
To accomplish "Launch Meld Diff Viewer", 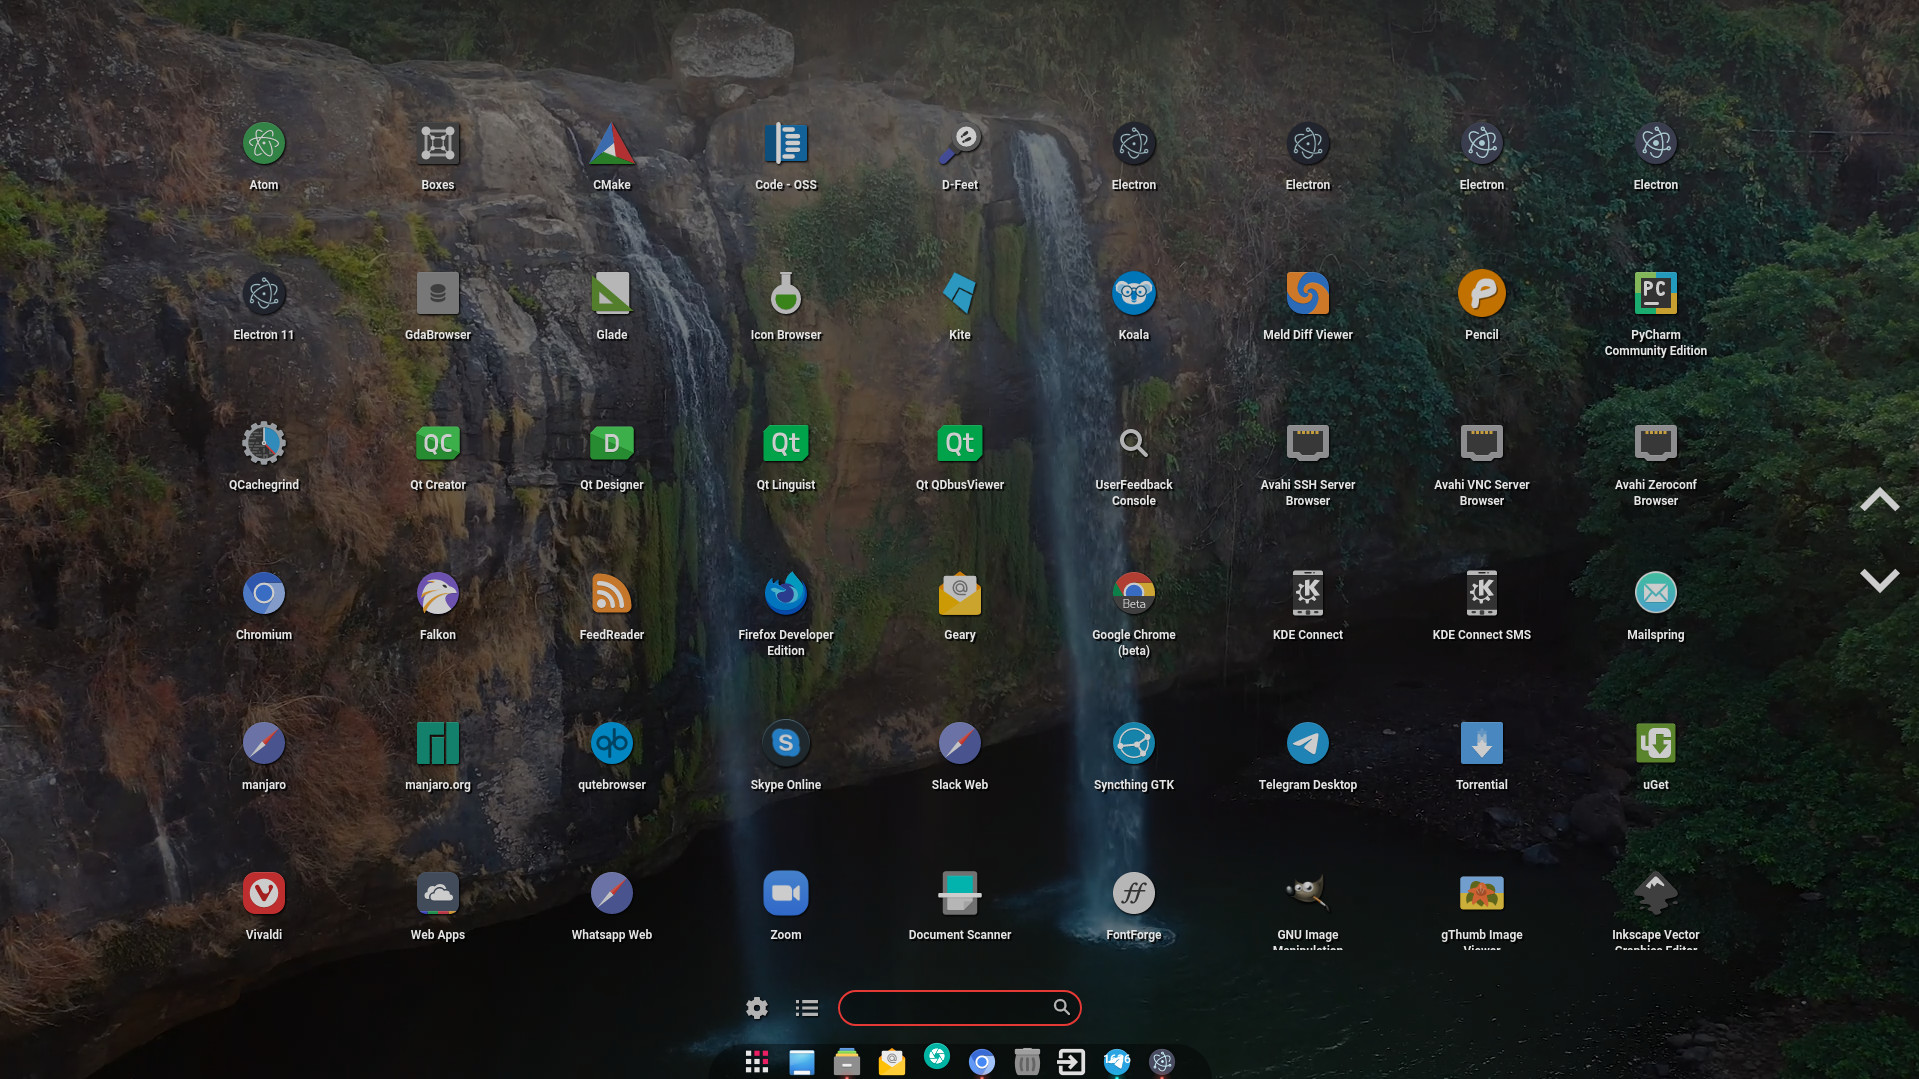I will click(x=1307, y=295).
